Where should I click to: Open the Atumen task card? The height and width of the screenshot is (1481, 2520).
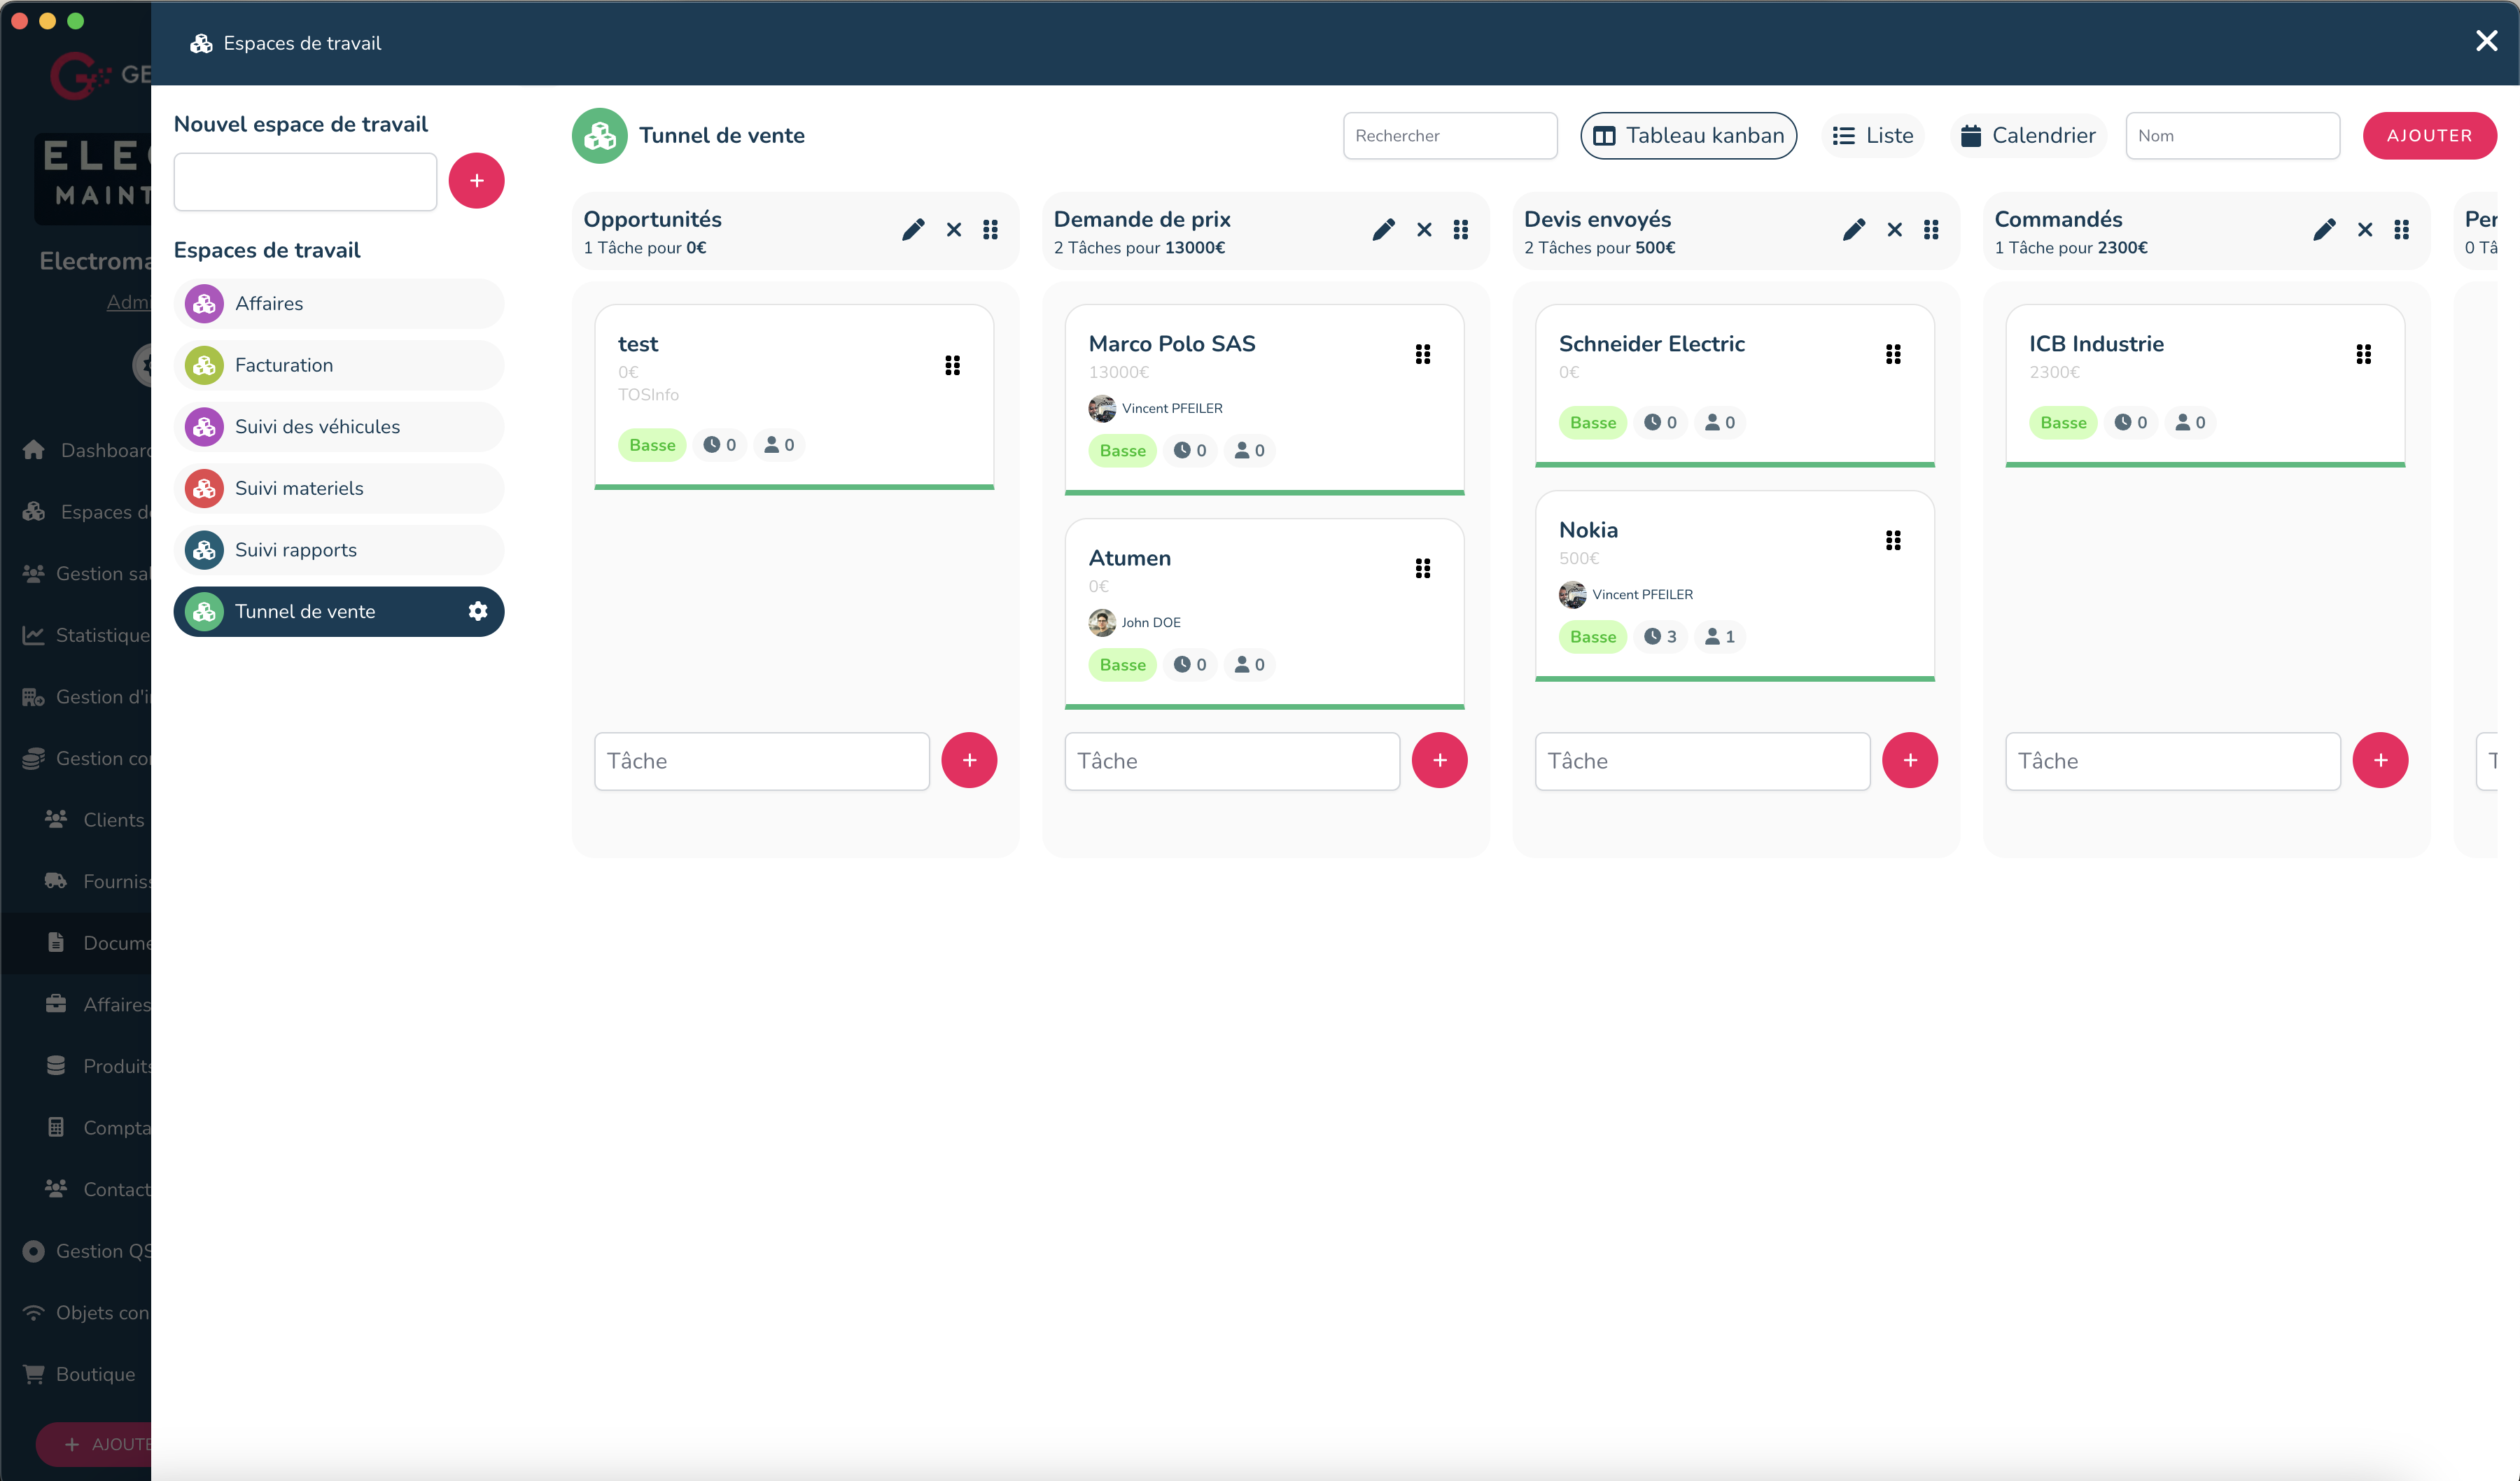pos(1129,558)
